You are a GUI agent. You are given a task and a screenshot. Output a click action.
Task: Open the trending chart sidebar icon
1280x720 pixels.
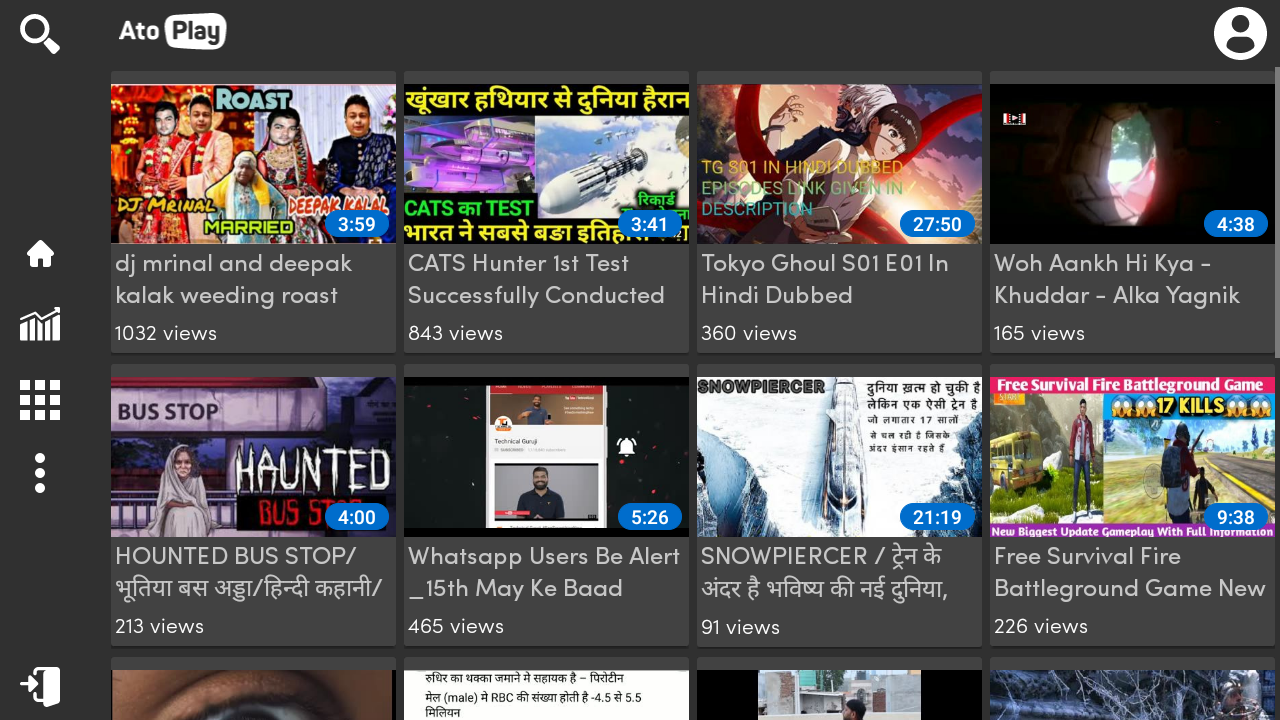pos(40,325)
